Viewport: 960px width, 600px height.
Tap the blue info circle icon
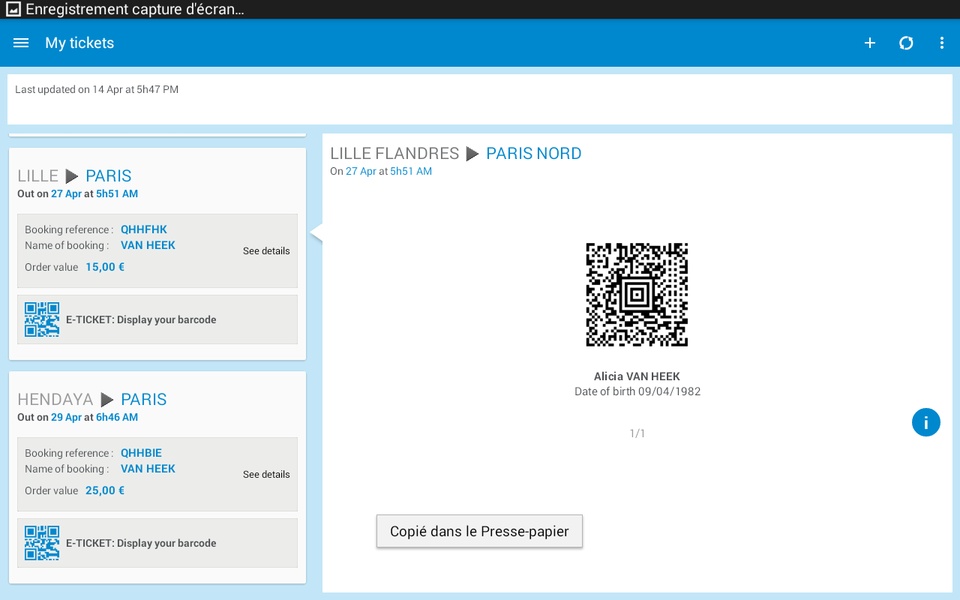coord(926,422)
